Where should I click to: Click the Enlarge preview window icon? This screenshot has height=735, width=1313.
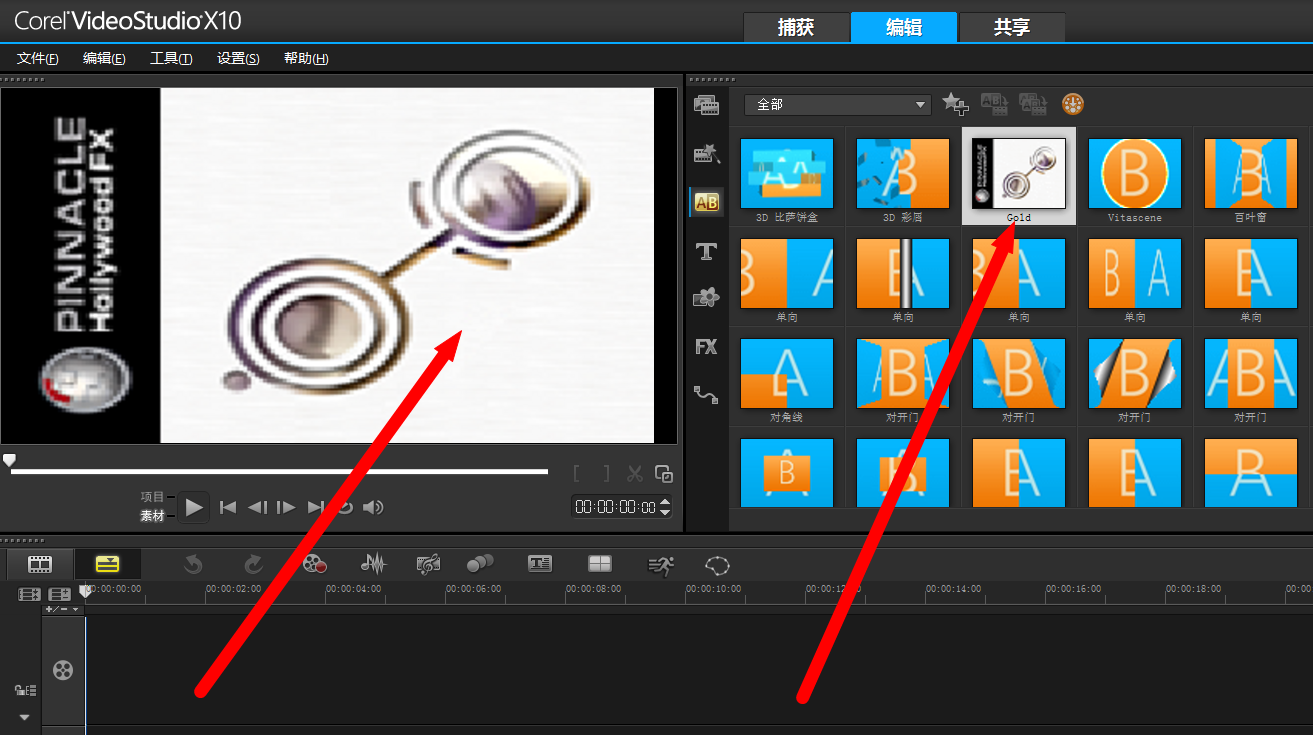point(664,474)
